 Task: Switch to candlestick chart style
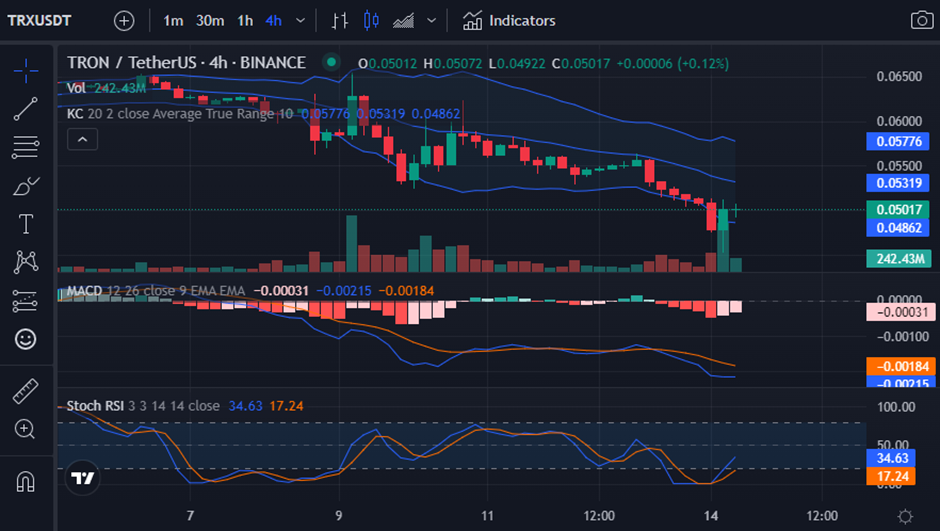372,21
